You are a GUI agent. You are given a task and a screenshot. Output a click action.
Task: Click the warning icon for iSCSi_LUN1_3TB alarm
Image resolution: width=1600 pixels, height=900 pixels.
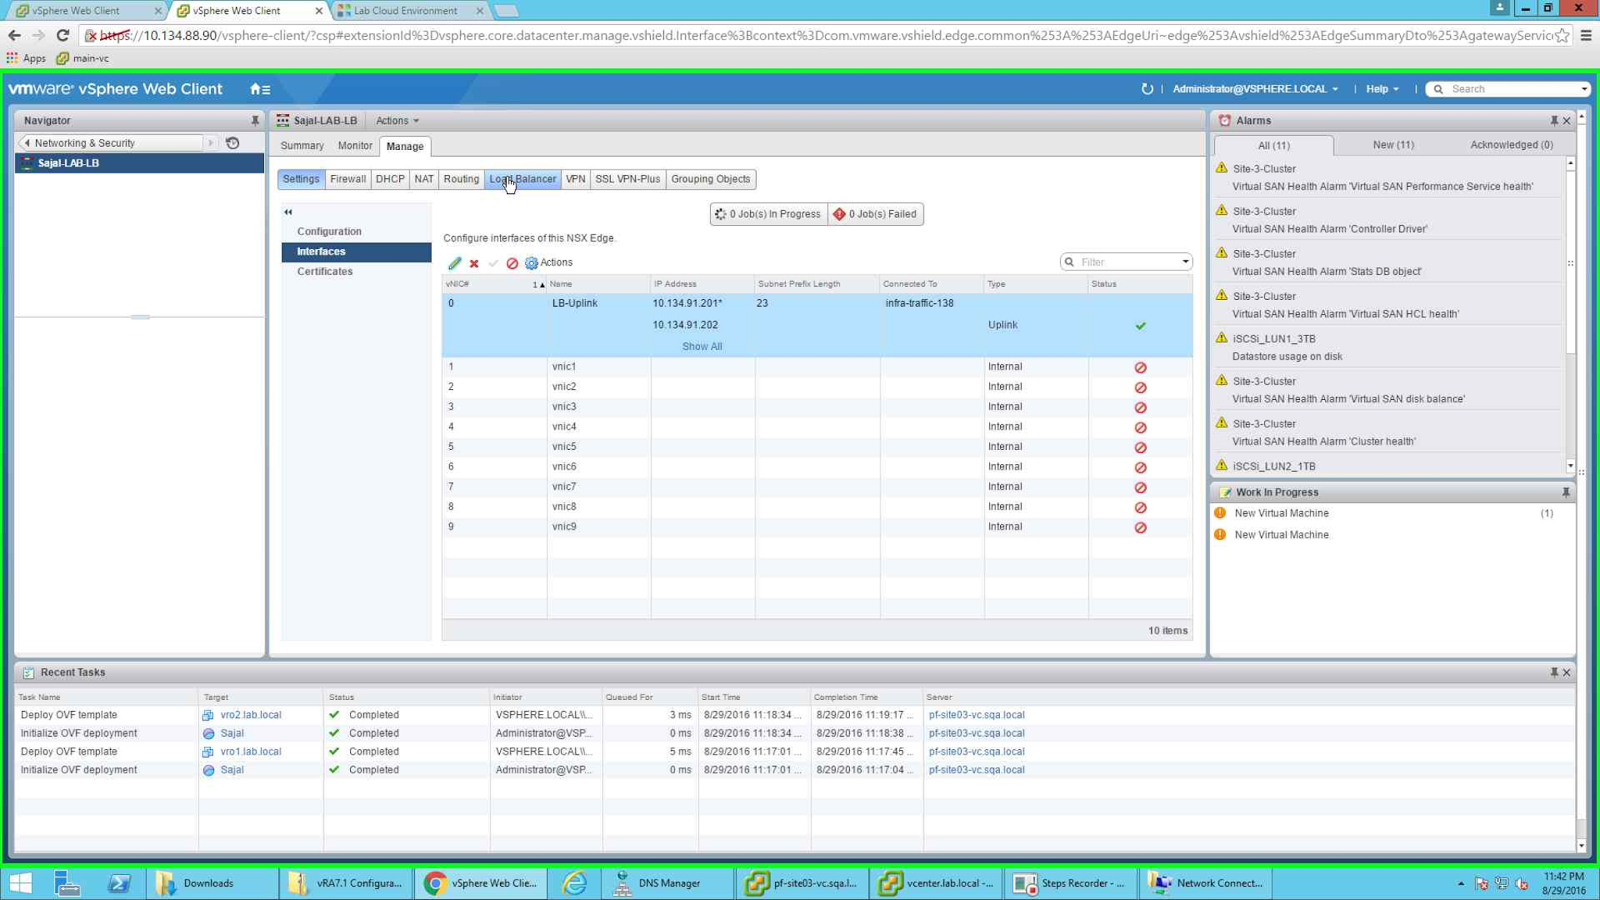tap(1221, 338)
